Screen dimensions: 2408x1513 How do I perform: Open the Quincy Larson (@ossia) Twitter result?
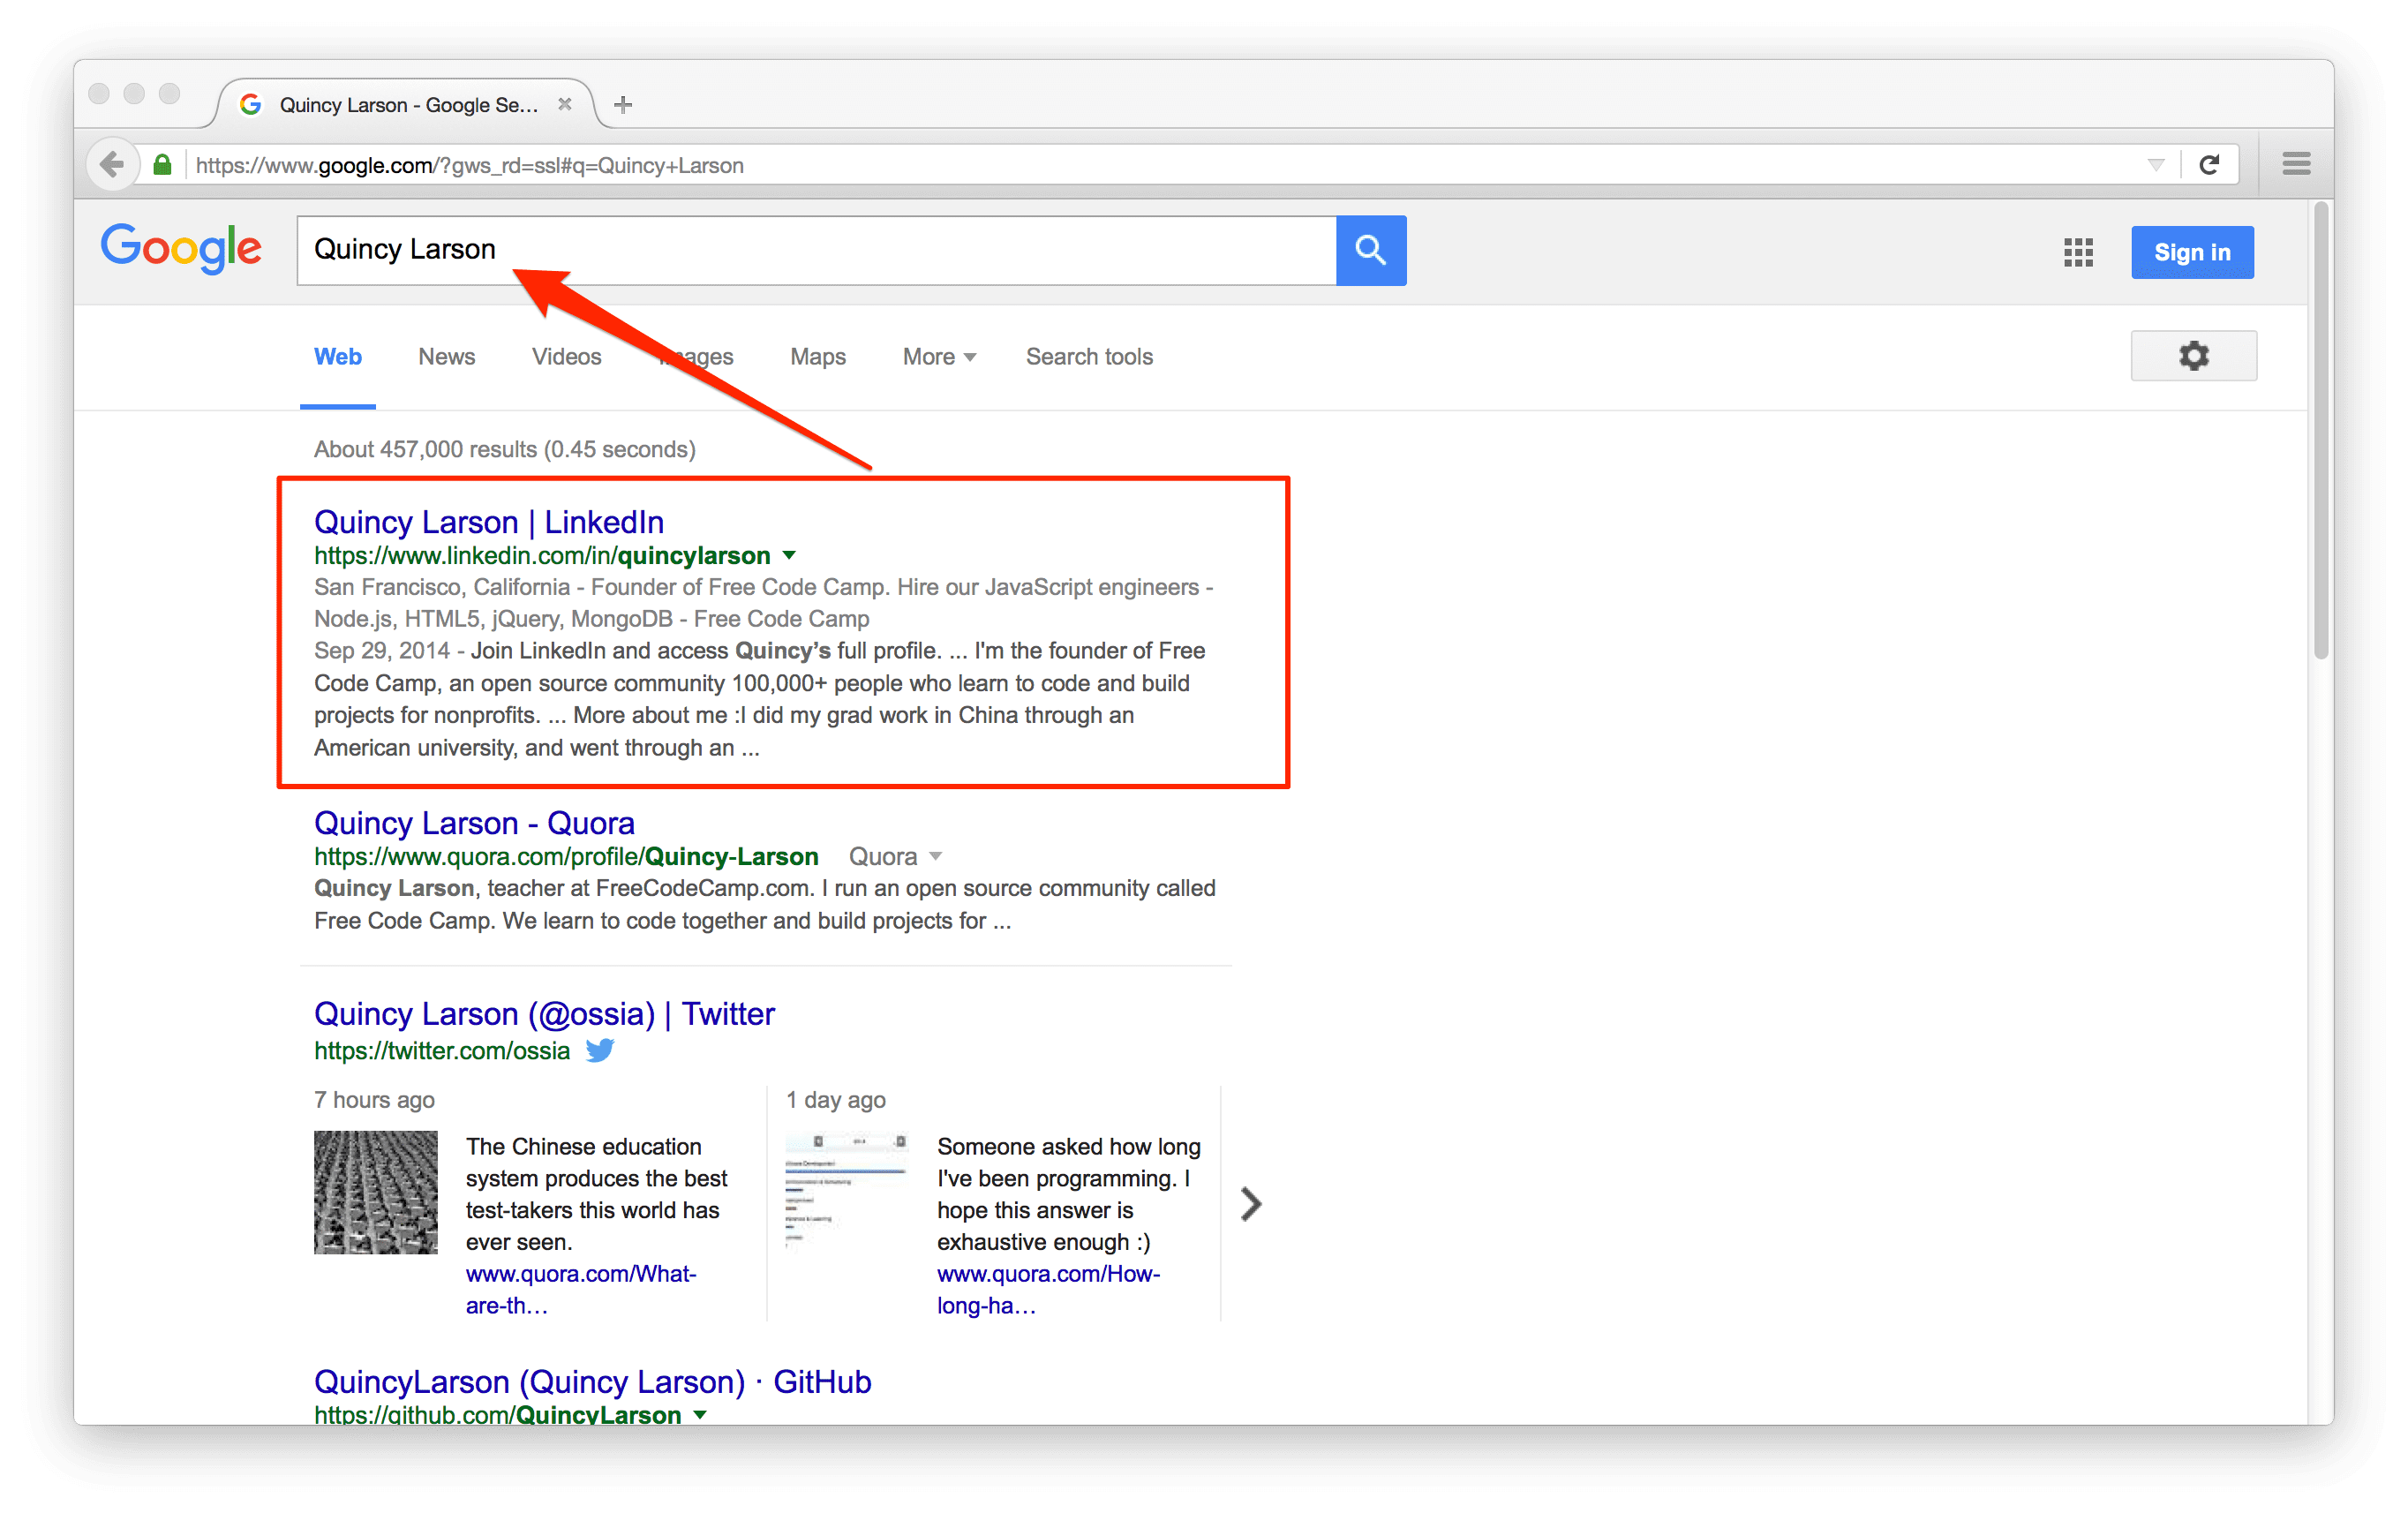point(544,1013)
